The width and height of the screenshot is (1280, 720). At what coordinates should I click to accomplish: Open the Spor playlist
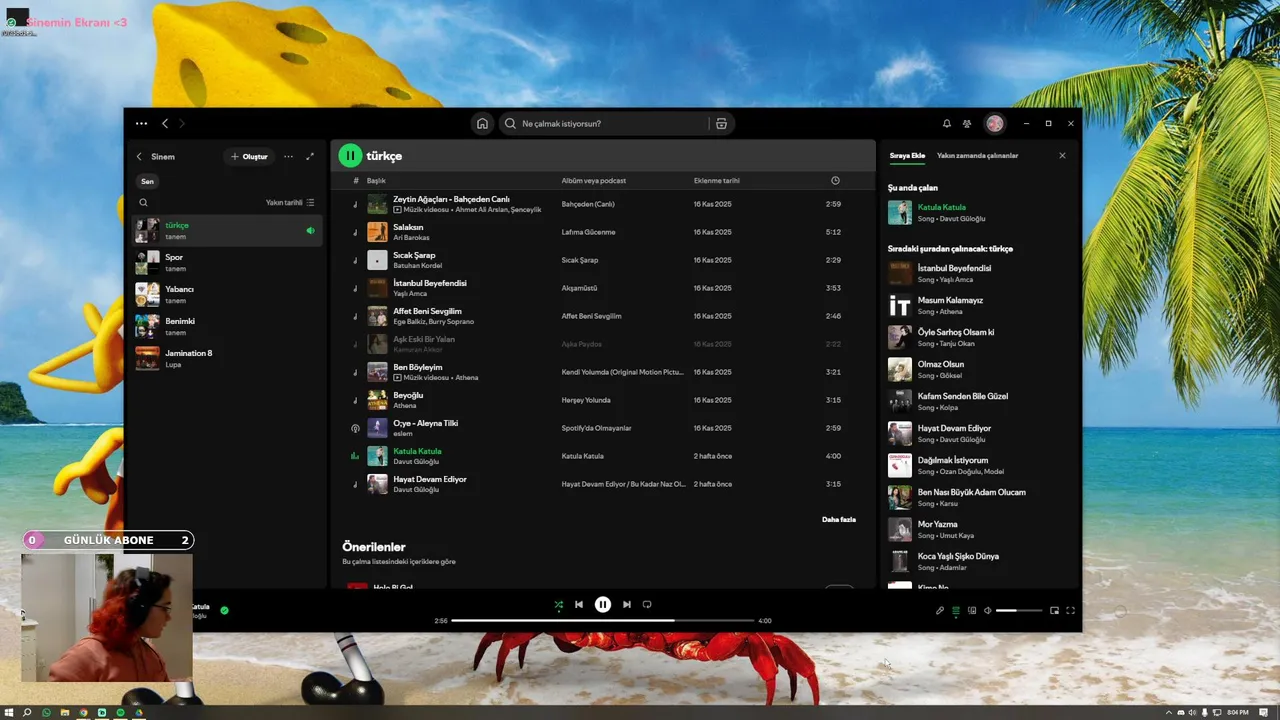[227, 262]
